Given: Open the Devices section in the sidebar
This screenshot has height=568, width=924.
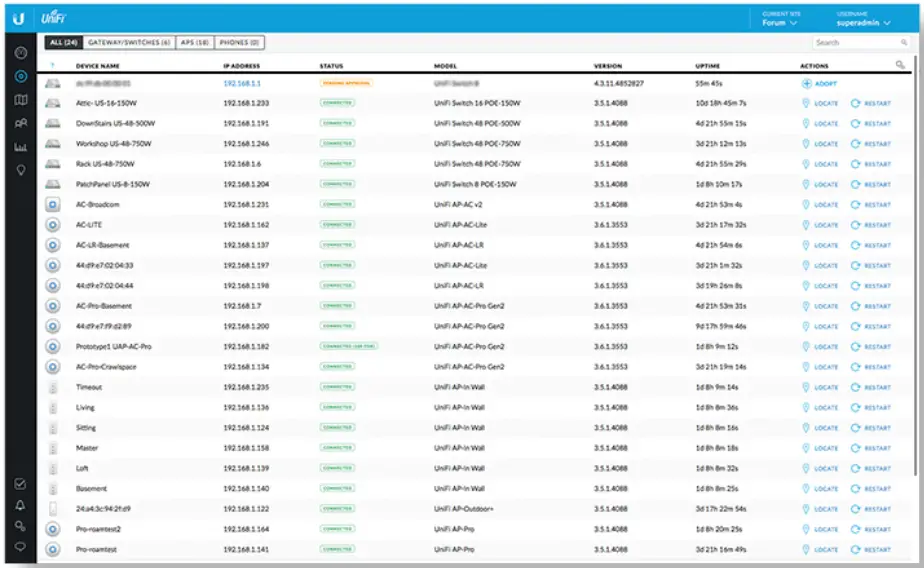Looking at the screenshot, I should [x=21, y=76].
